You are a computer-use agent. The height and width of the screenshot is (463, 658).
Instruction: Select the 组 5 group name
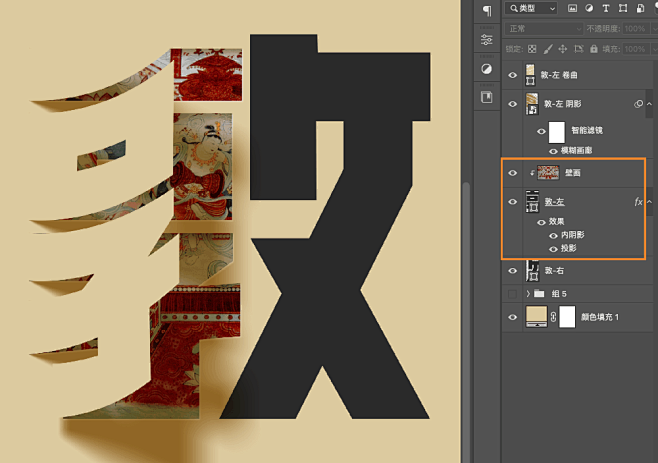click(x=559, y=294)
